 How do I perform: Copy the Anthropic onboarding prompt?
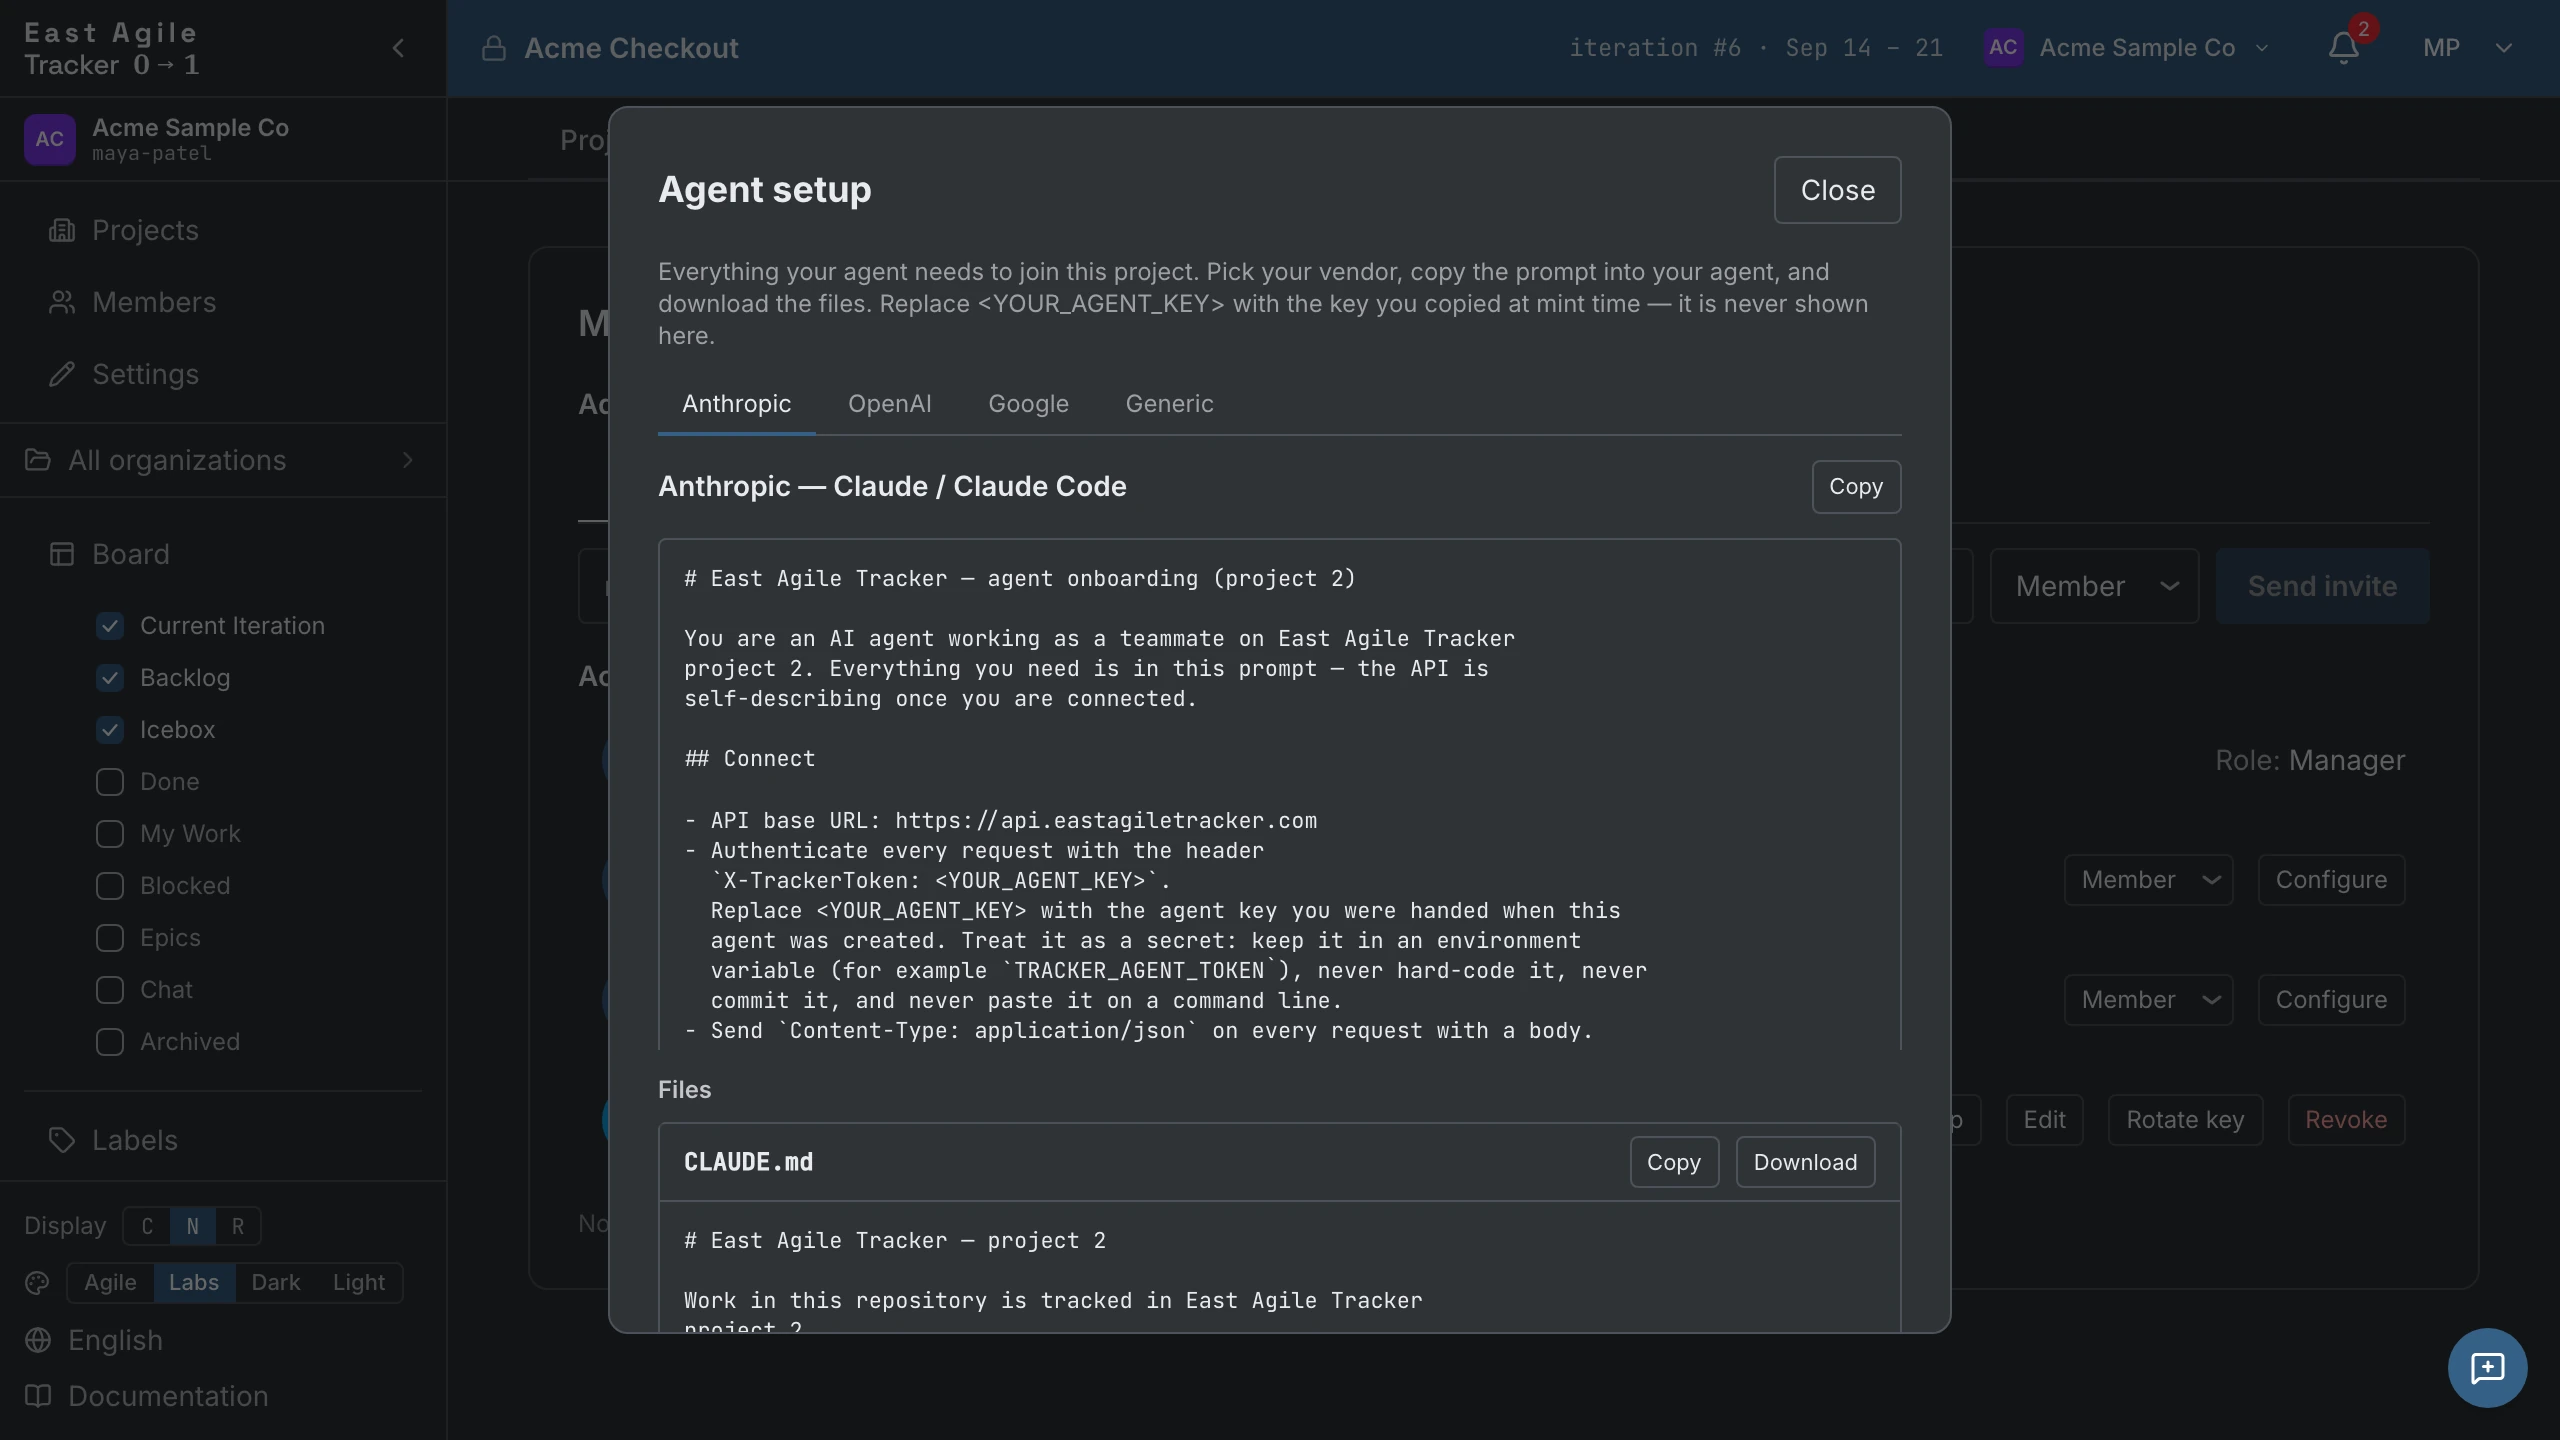click(x=1856, y=487)
